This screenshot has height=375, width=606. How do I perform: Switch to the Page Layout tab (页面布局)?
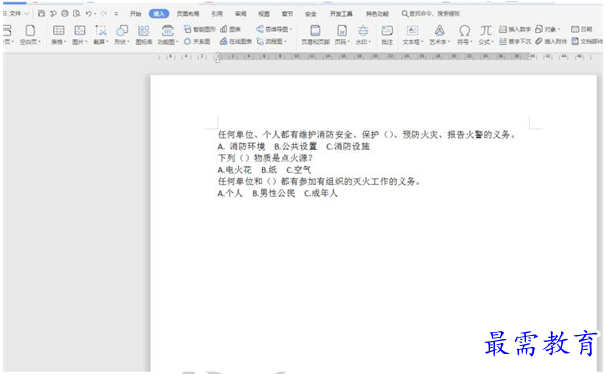[x=188, y=14]
